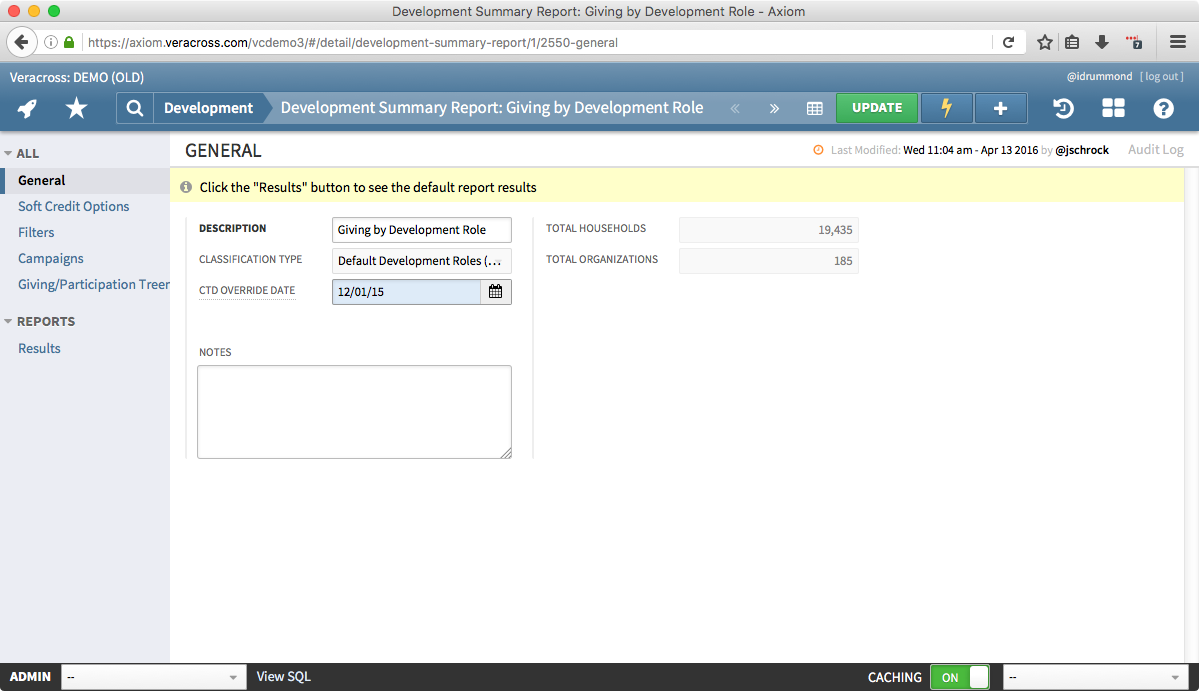Click inside the Notes text area
1199x691 pixels.
pos(354,411)
